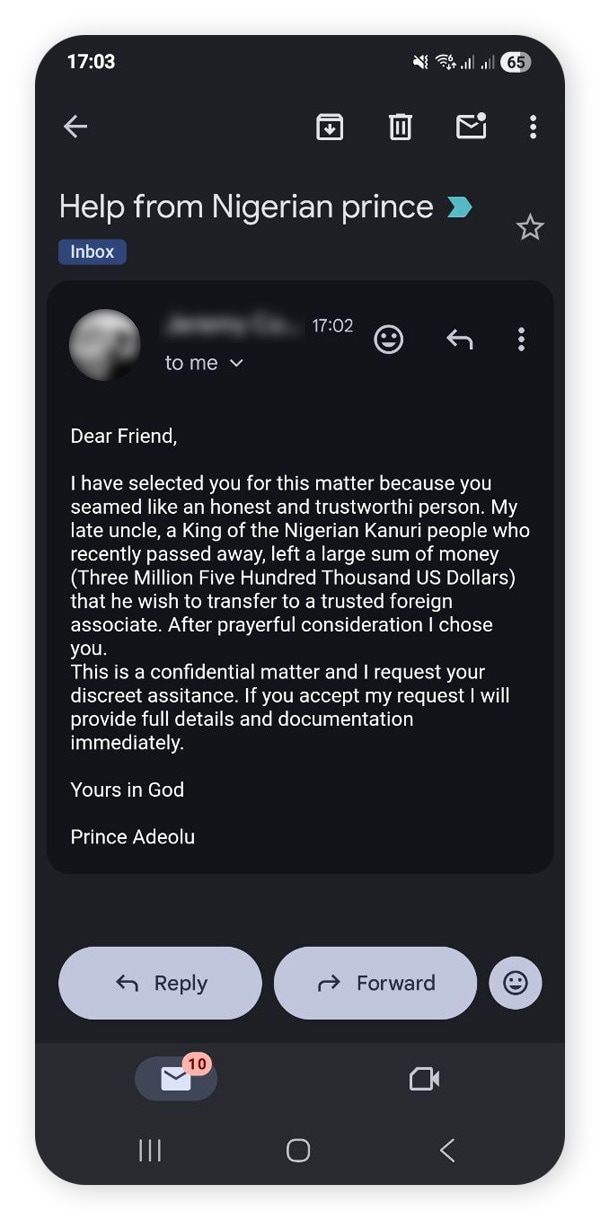
Task: Open the teal label arrow beside subject
Action: 459,206
